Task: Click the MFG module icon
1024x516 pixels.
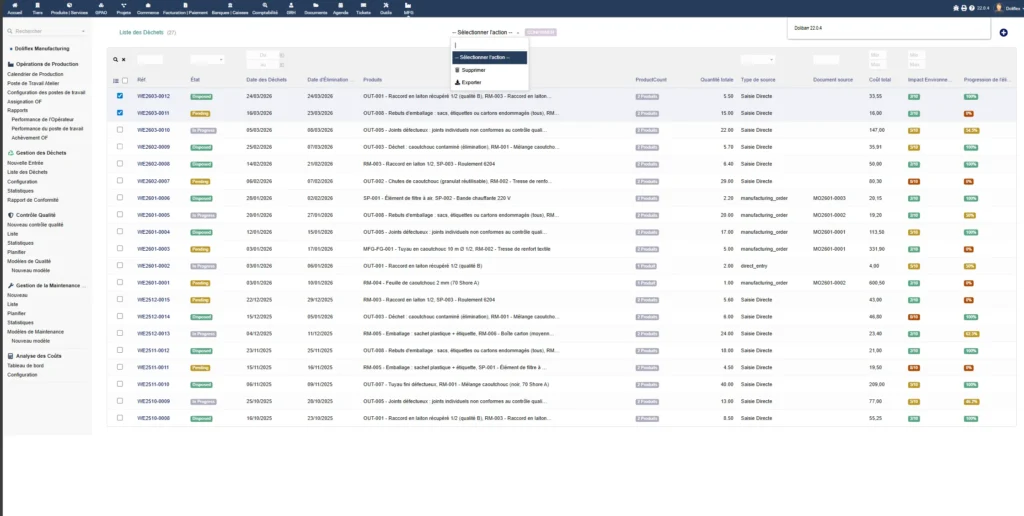Action: pyautogui.click(x=408, y=9)
